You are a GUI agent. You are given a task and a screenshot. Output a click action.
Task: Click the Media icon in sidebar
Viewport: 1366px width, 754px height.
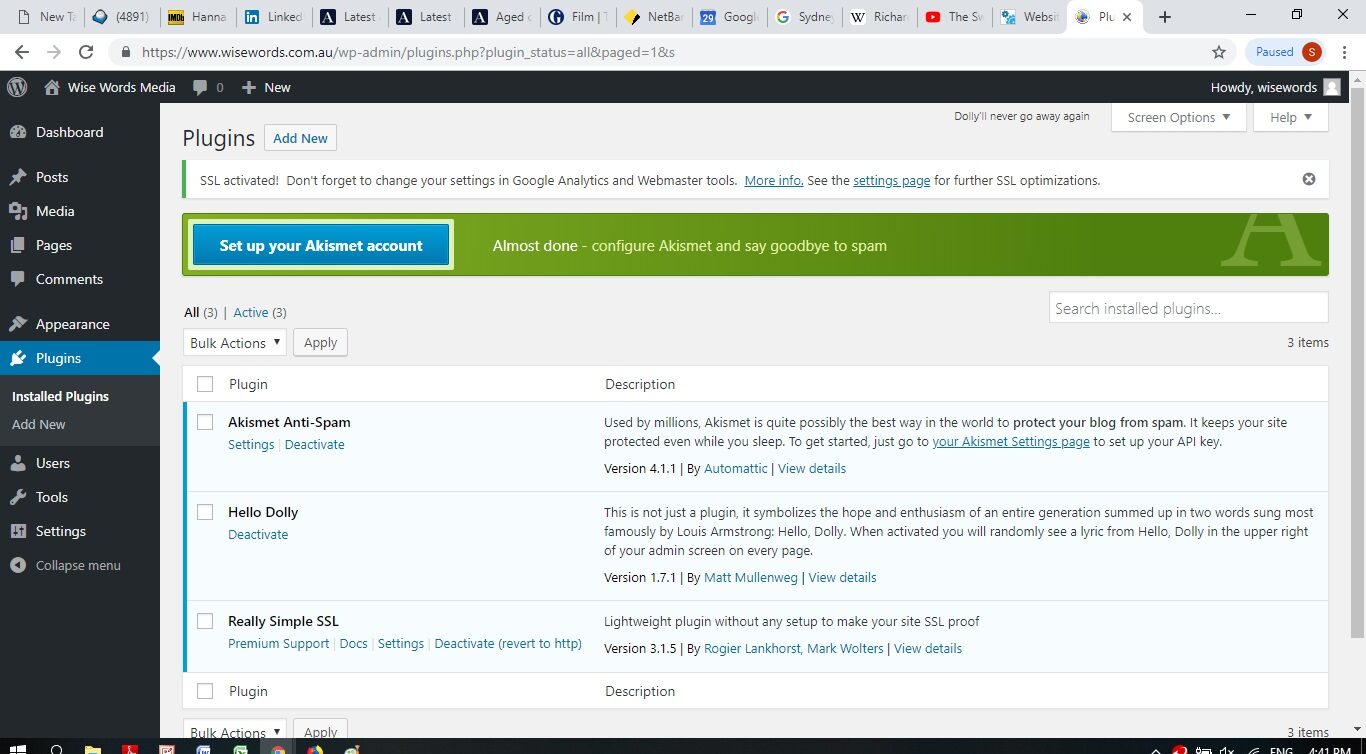[17, 211]
